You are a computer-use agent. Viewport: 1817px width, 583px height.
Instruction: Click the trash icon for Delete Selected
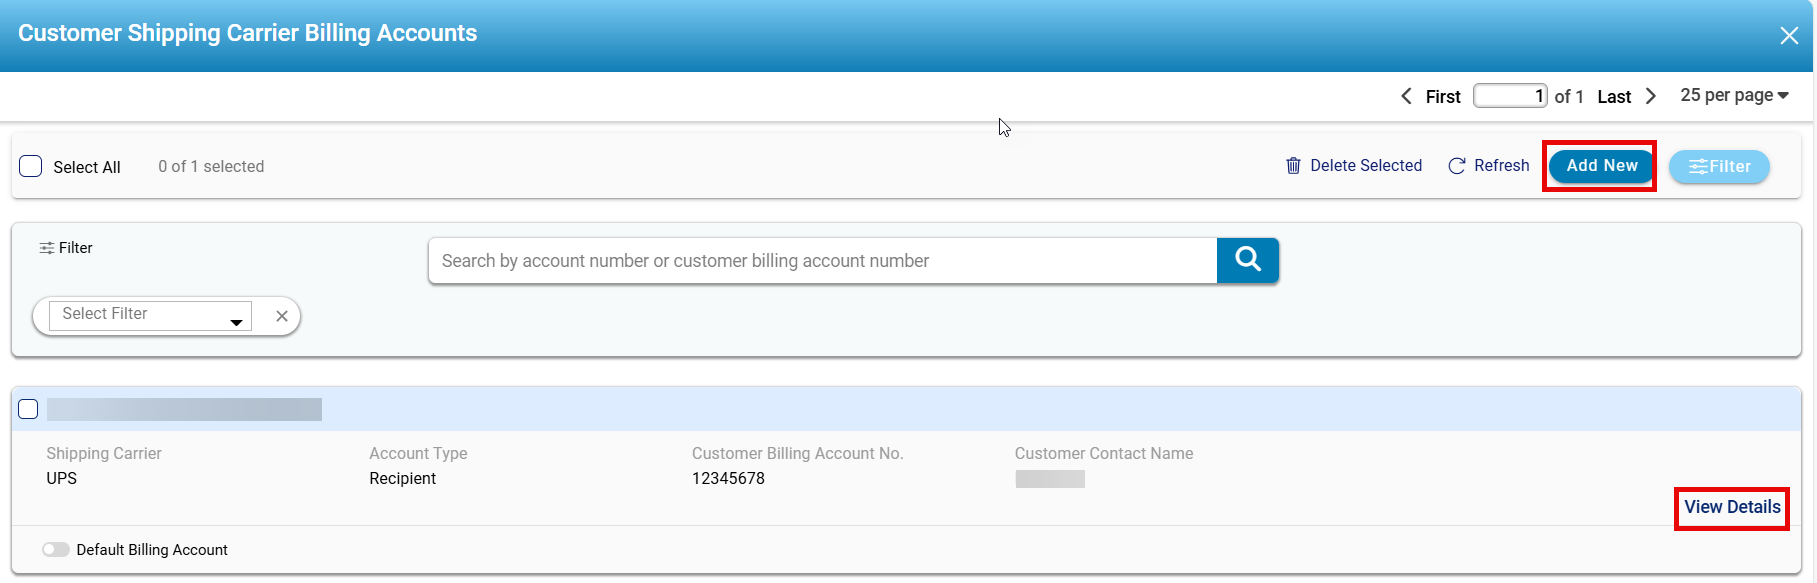pyautogui.click(x=1293, y=166)
